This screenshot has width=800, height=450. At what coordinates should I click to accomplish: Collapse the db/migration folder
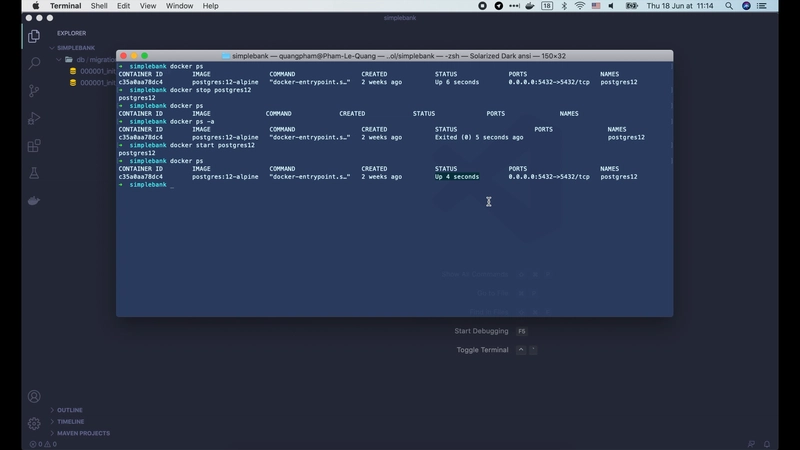pyautogui.click(x=86, y=60)
